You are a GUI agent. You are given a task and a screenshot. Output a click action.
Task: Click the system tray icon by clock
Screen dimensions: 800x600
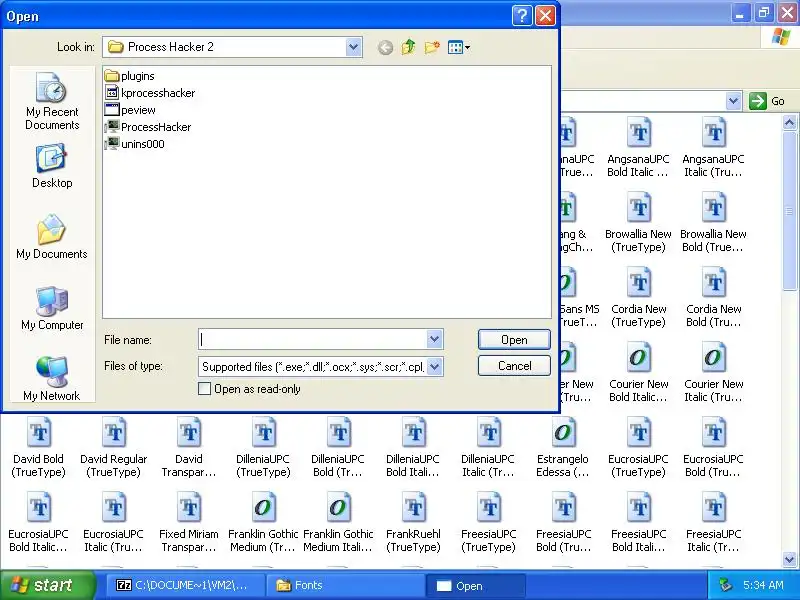(725, 585)
